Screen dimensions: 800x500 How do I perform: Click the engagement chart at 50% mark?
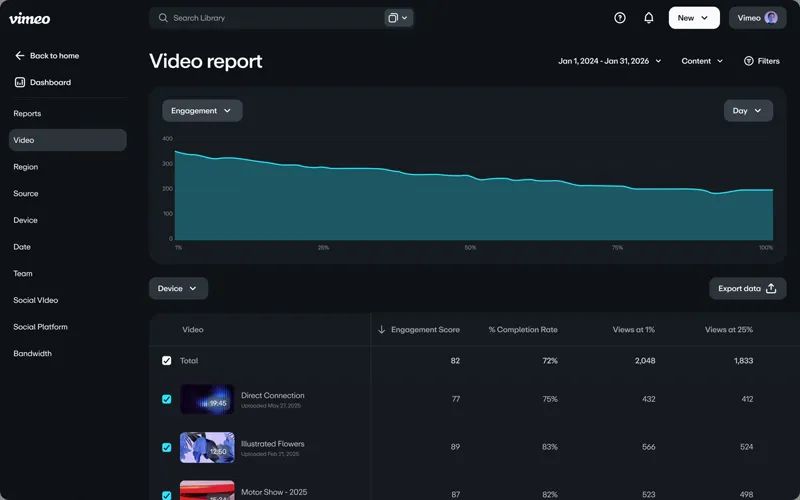point(470,210)
